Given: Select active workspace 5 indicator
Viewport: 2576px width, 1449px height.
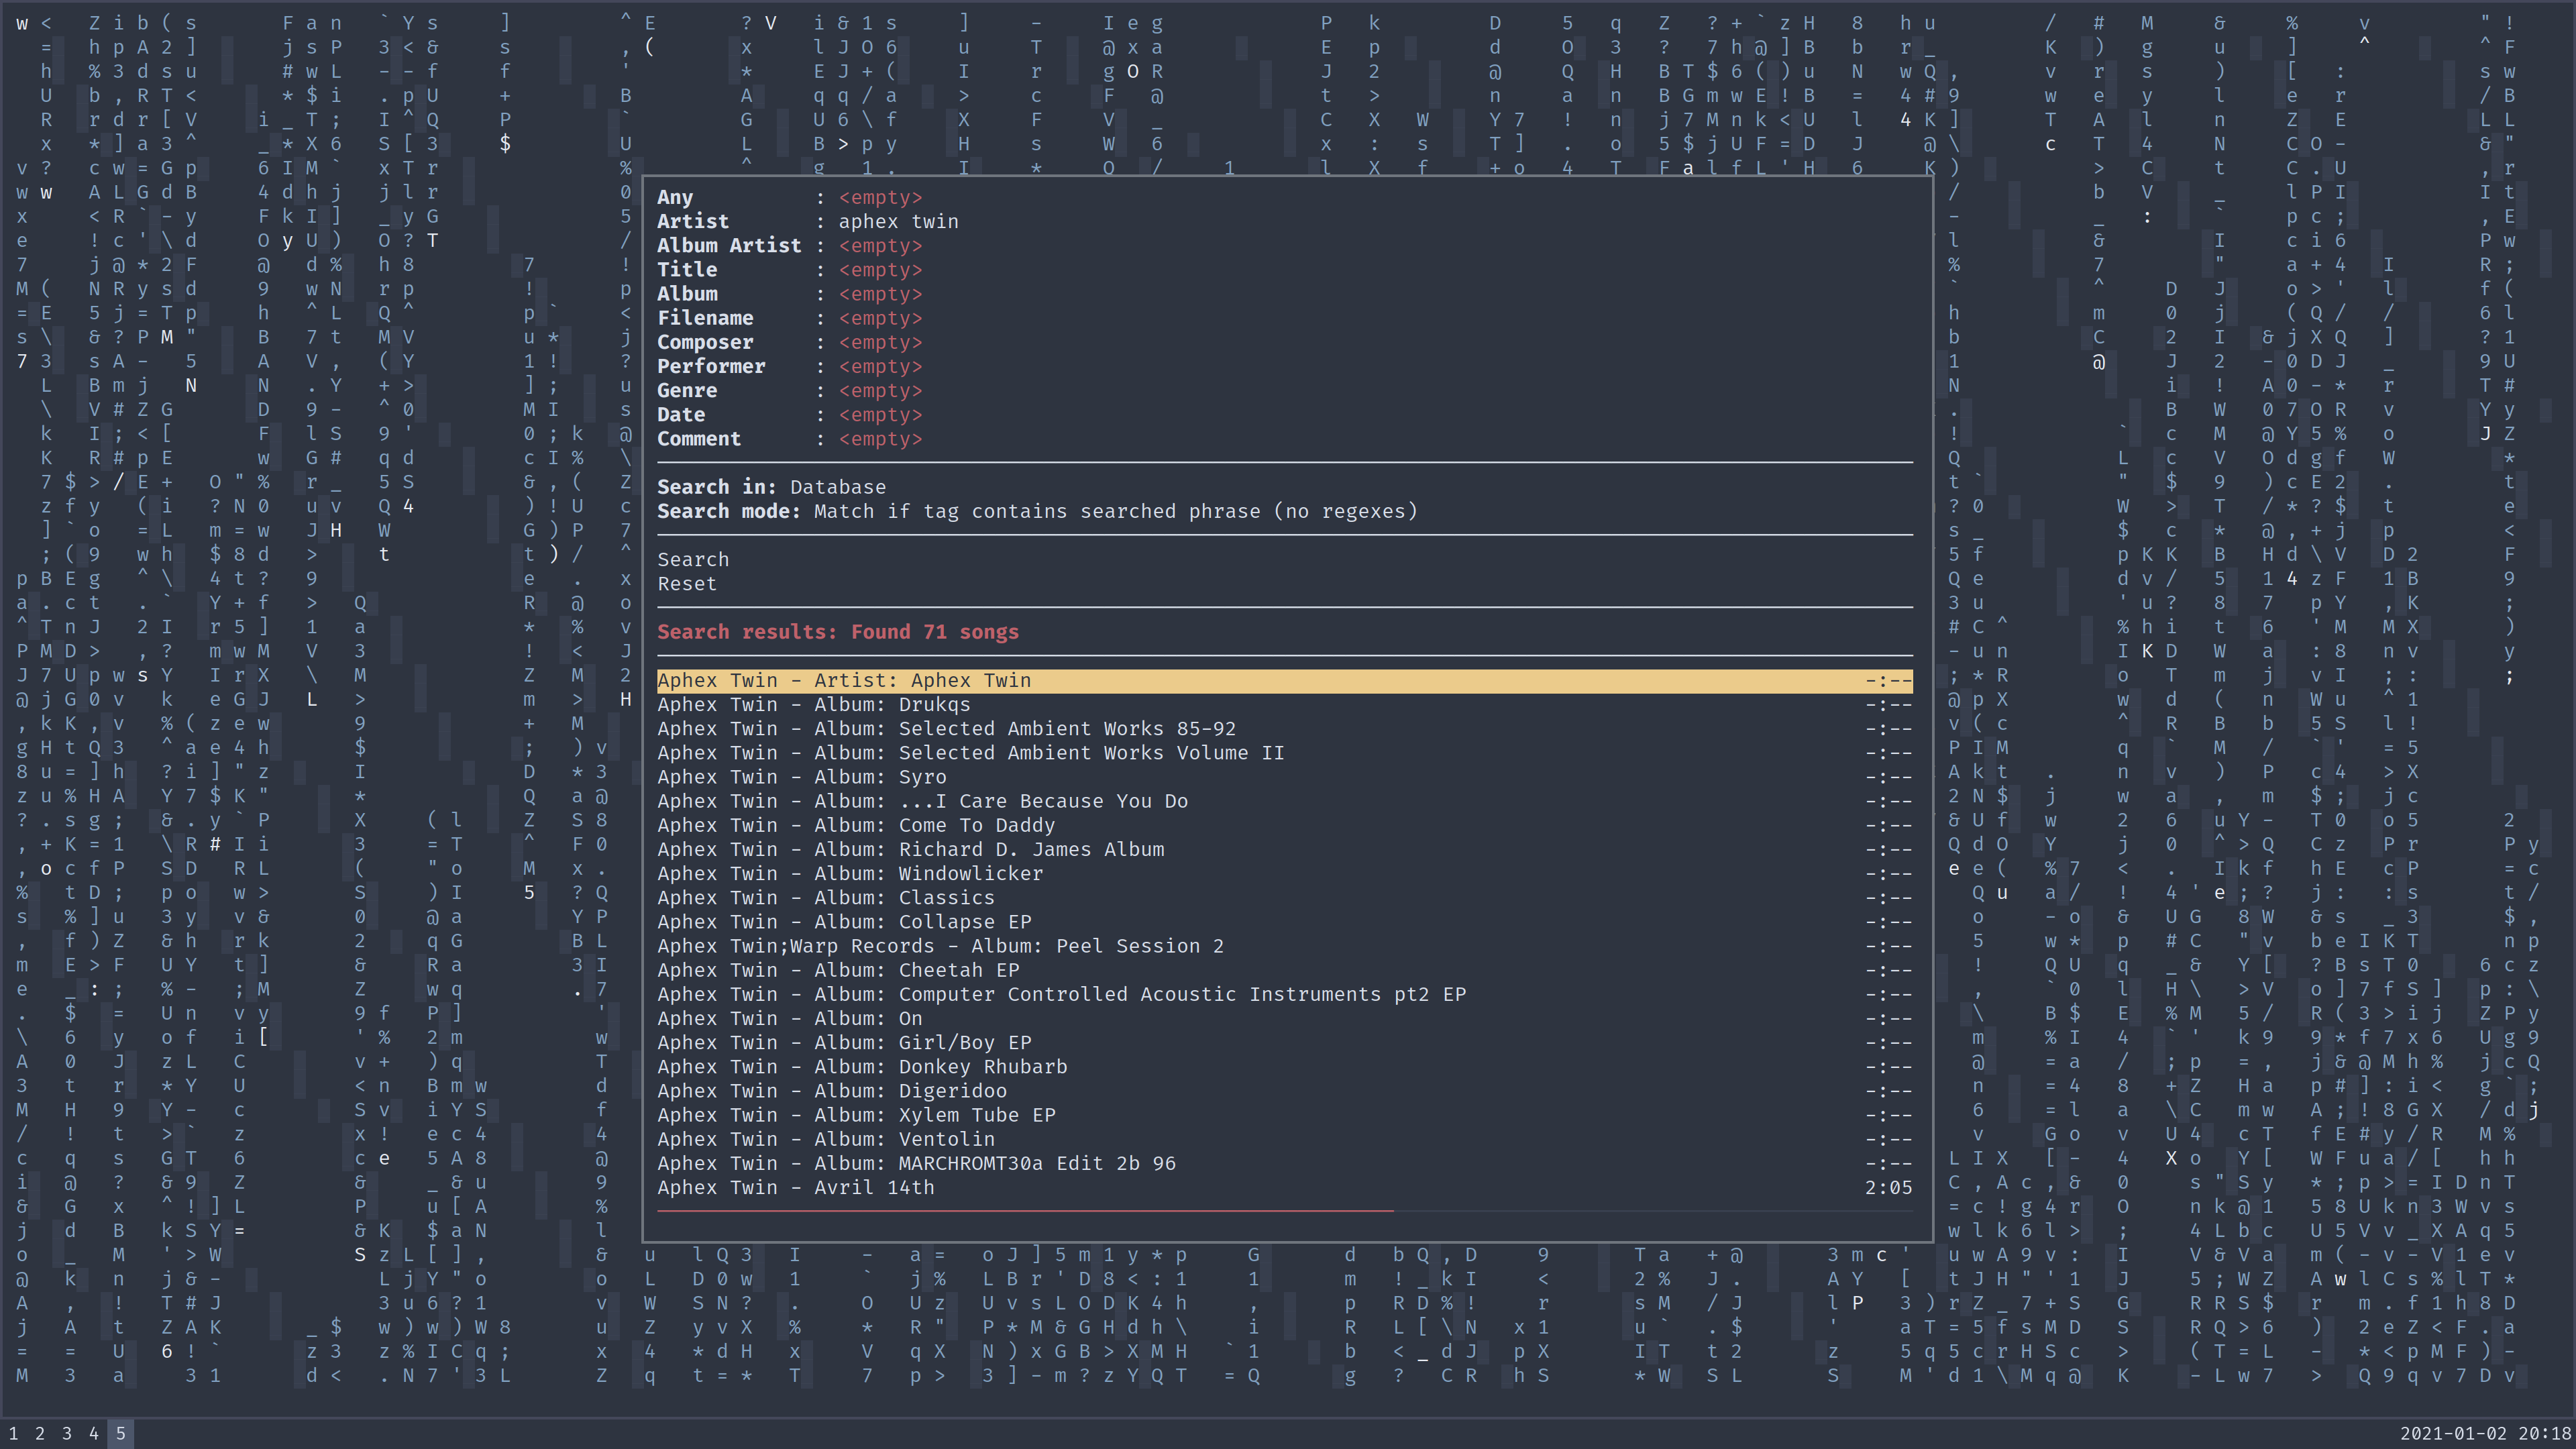Looking at the screenshot, I should 120,1433.
